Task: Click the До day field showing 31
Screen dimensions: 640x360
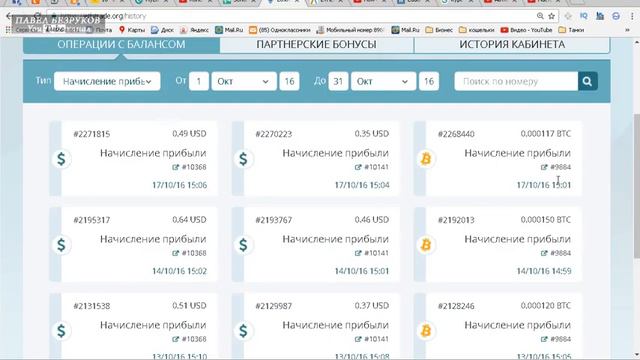Action: click(338, 81)
